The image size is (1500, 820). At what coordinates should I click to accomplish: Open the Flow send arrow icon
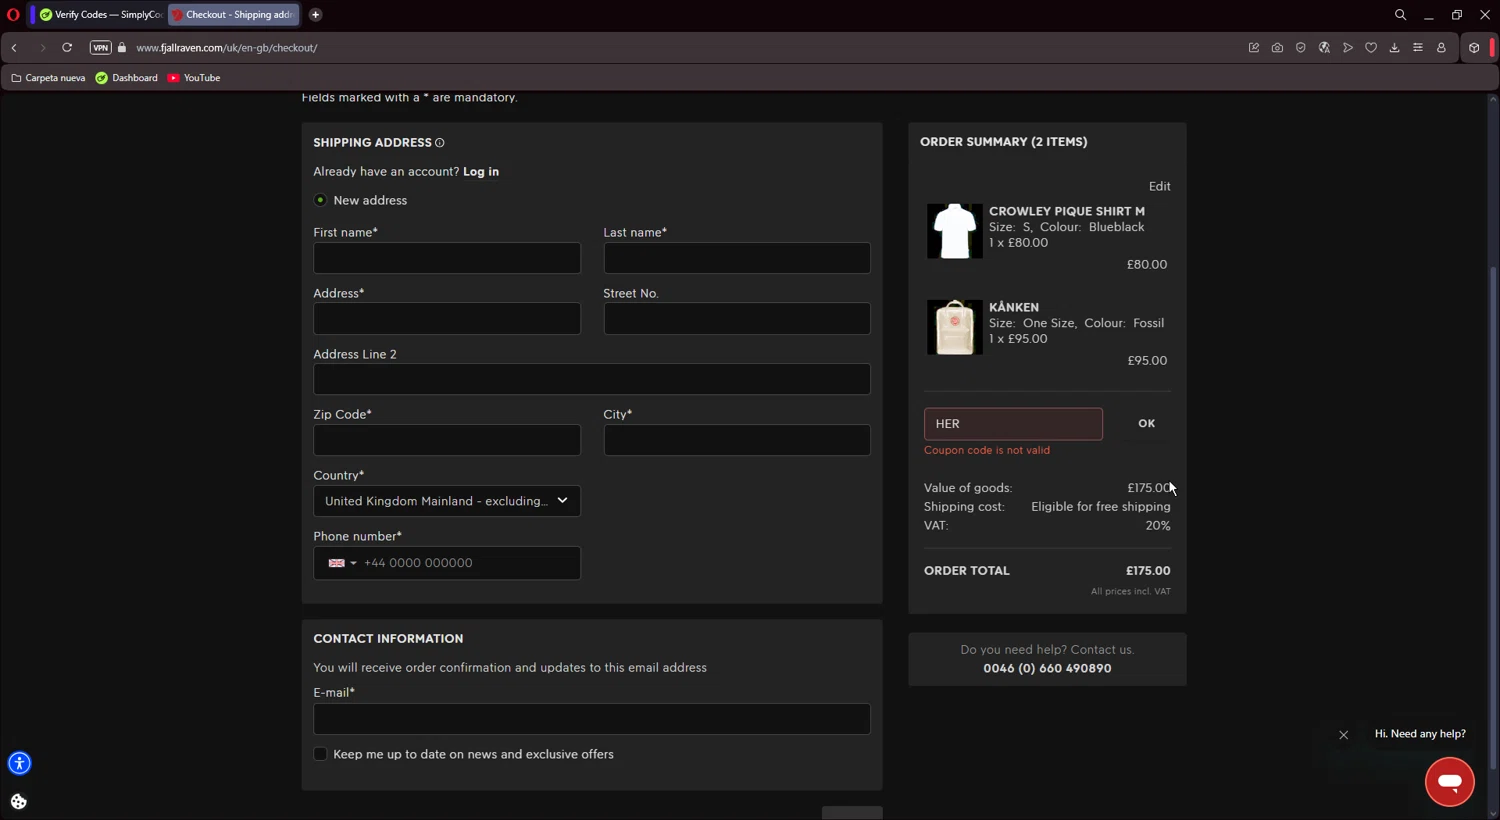(x=1348, y=48)
